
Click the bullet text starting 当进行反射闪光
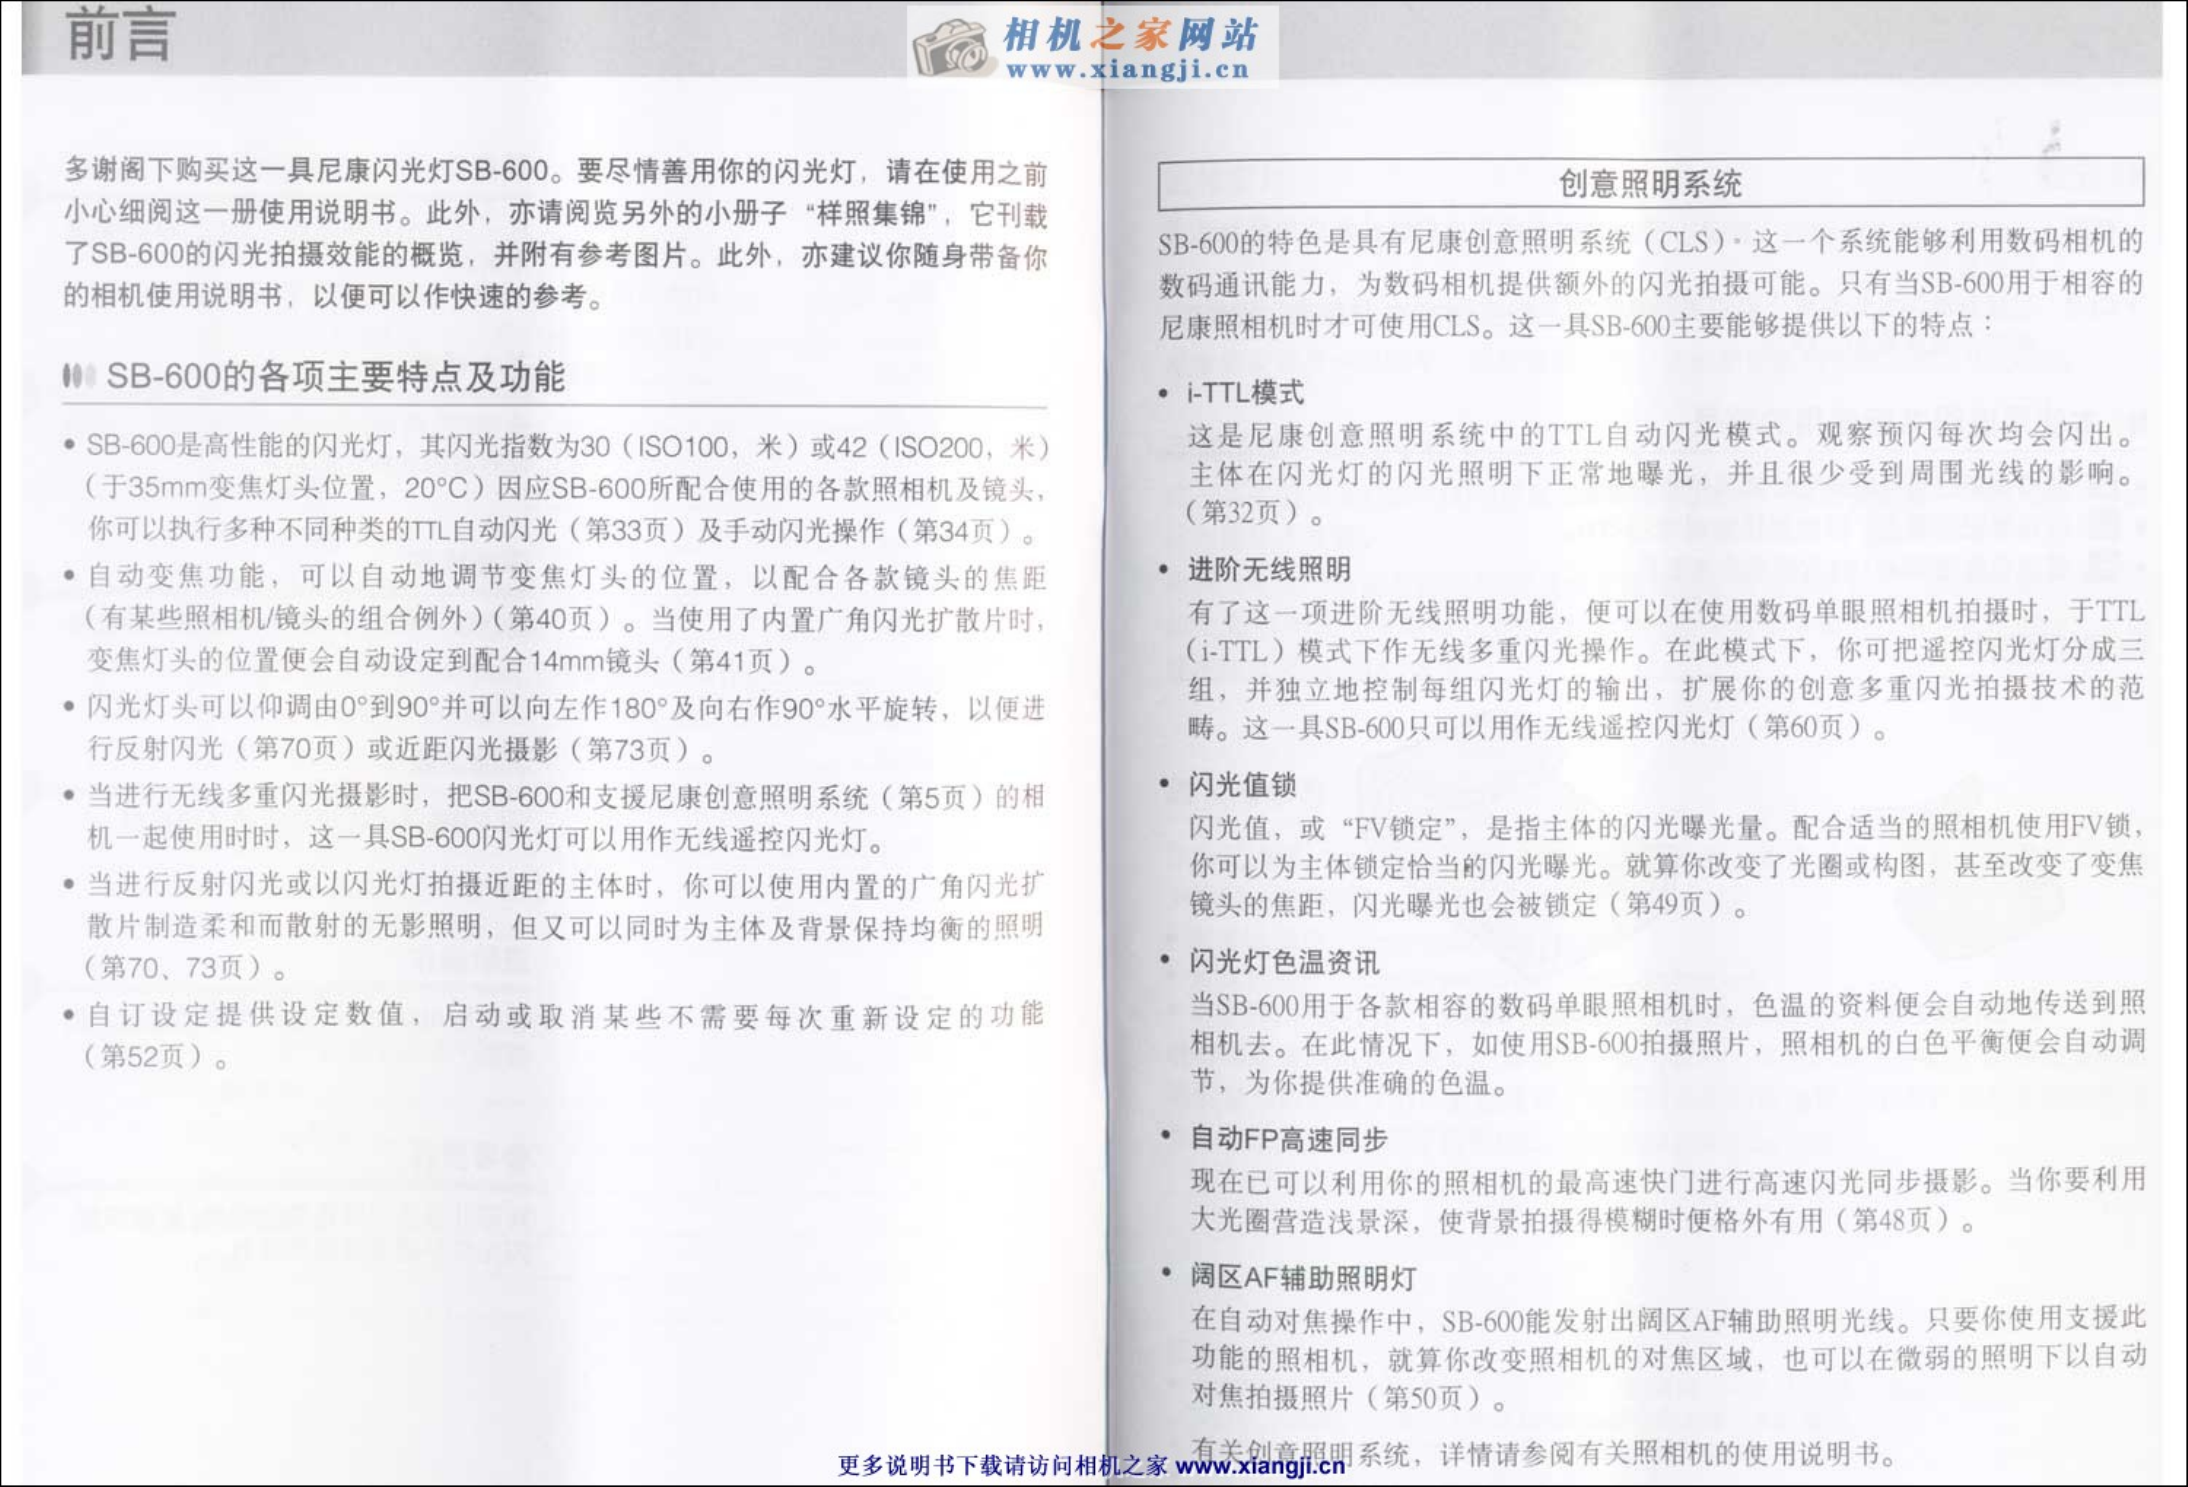pyautogui.click(x=565, y=926)
